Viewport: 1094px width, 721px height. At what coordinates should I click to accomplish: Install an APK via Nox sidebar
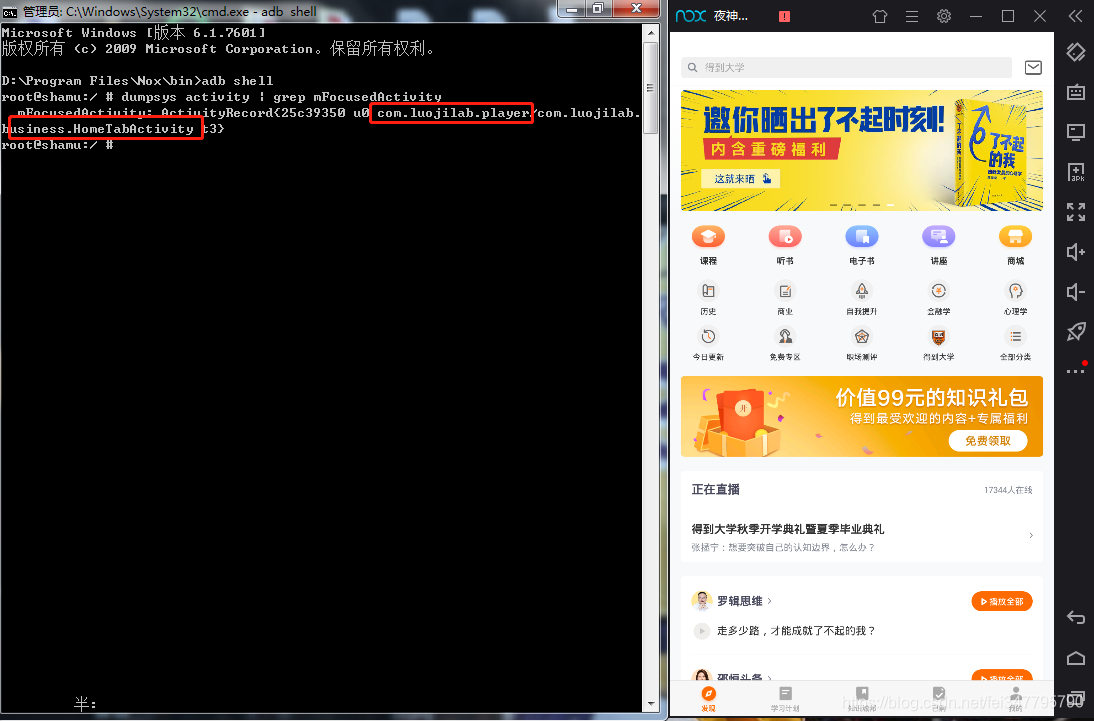(1075, 172)
